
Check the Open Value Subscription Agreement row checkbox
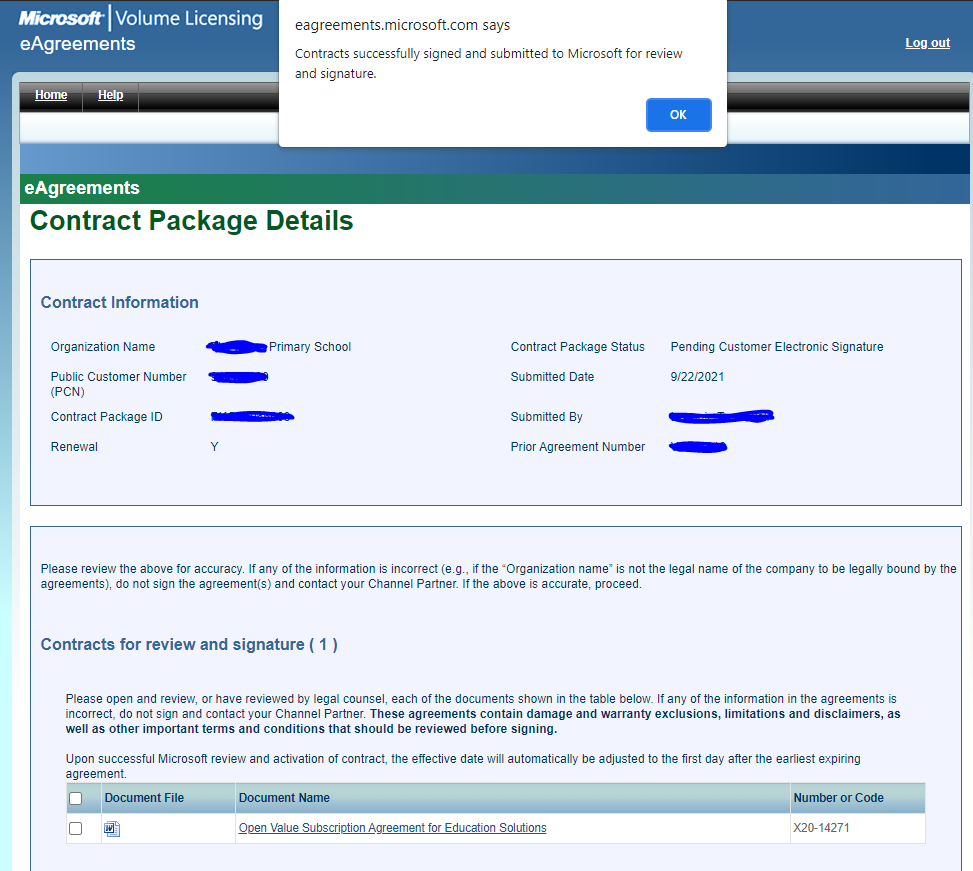[x=75, y=829]
